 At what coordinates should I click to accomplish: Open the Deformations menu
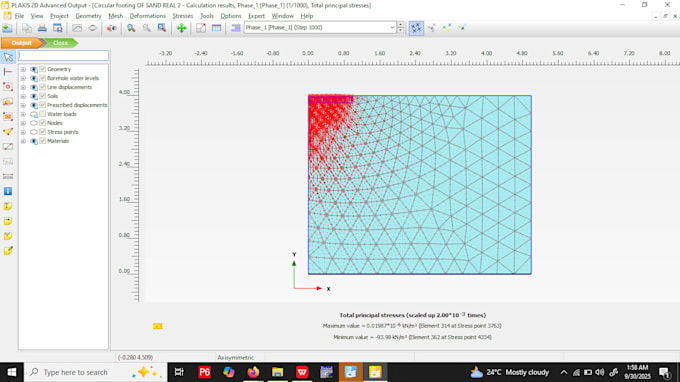coord(147,16)
